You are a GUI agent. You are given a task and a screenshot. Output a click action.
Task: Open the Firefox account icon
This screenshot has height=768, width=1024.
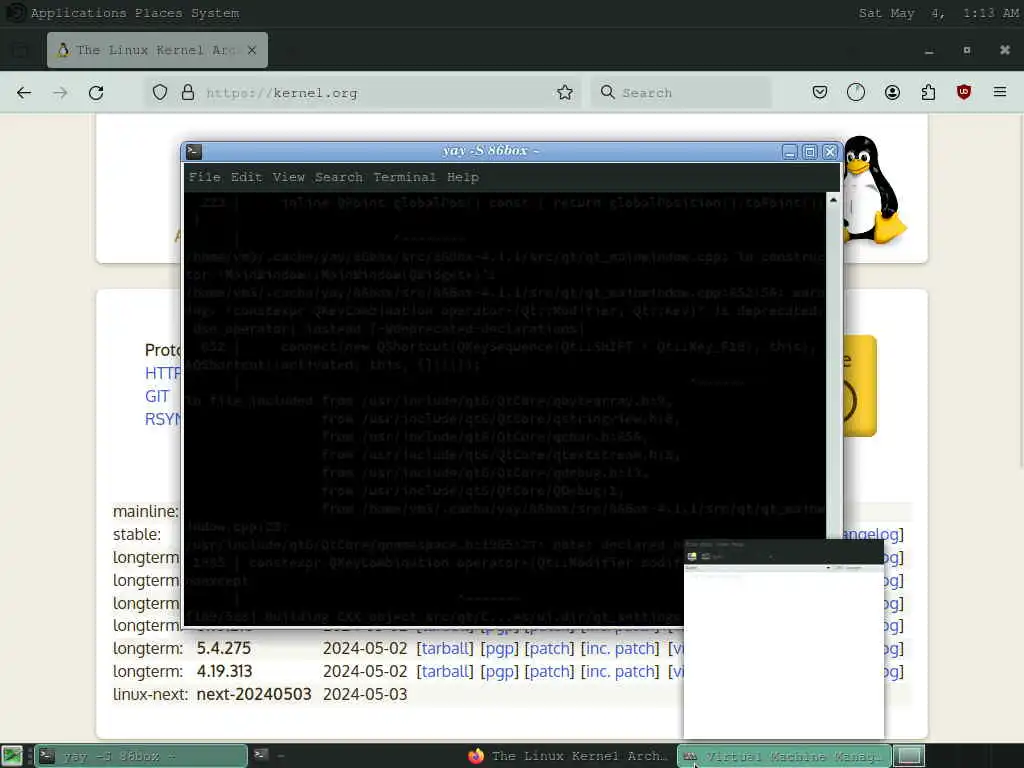(892, 93)
